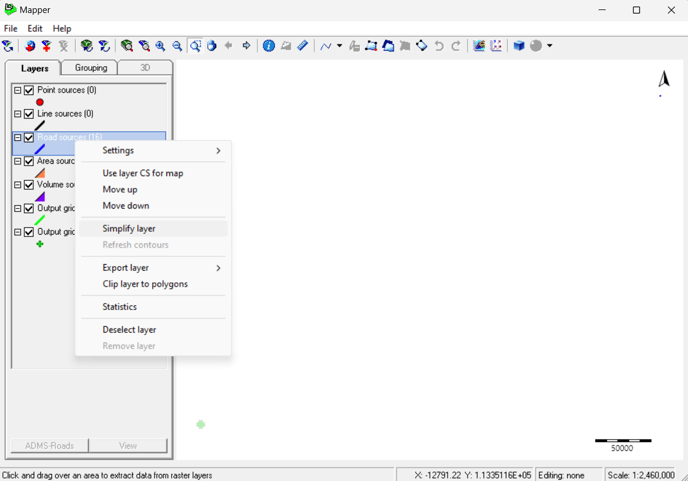Click the blue information identify icon
Screen dimensions: 688x481
(269, 46)
